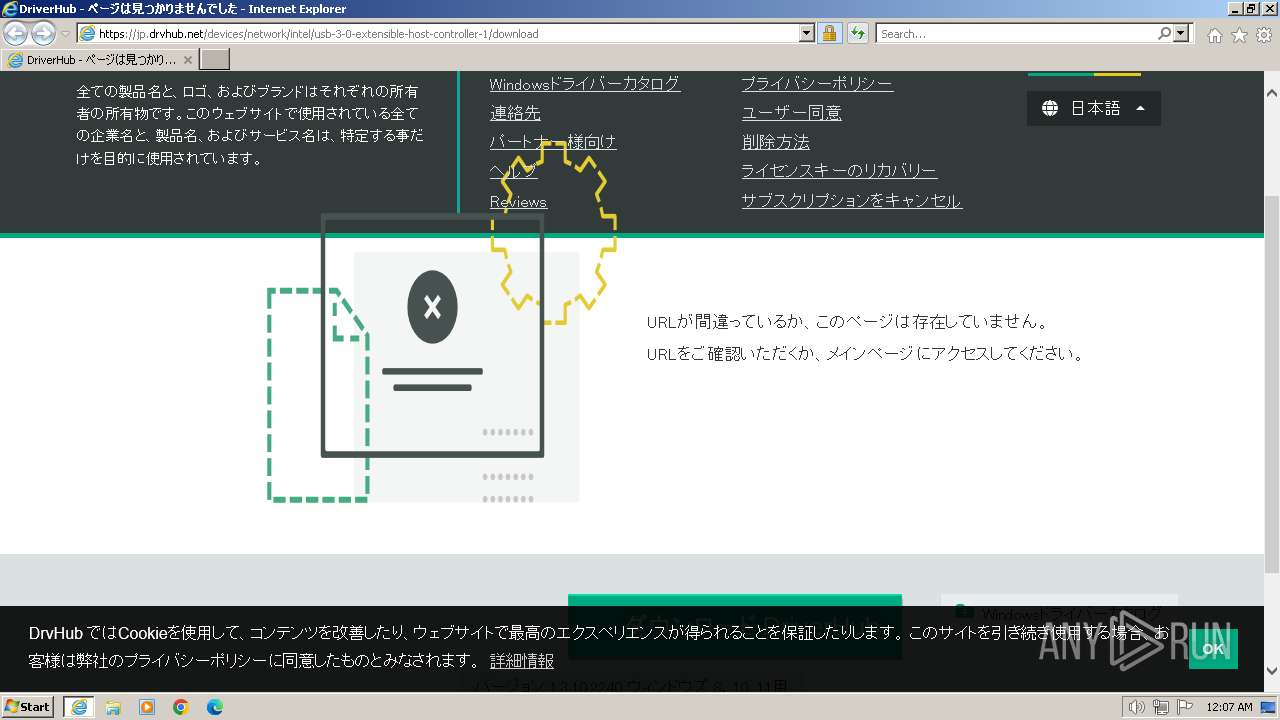This screenshot has height=720, width=1280.
Task: Click the Search input box
Action: (1016, 33)
